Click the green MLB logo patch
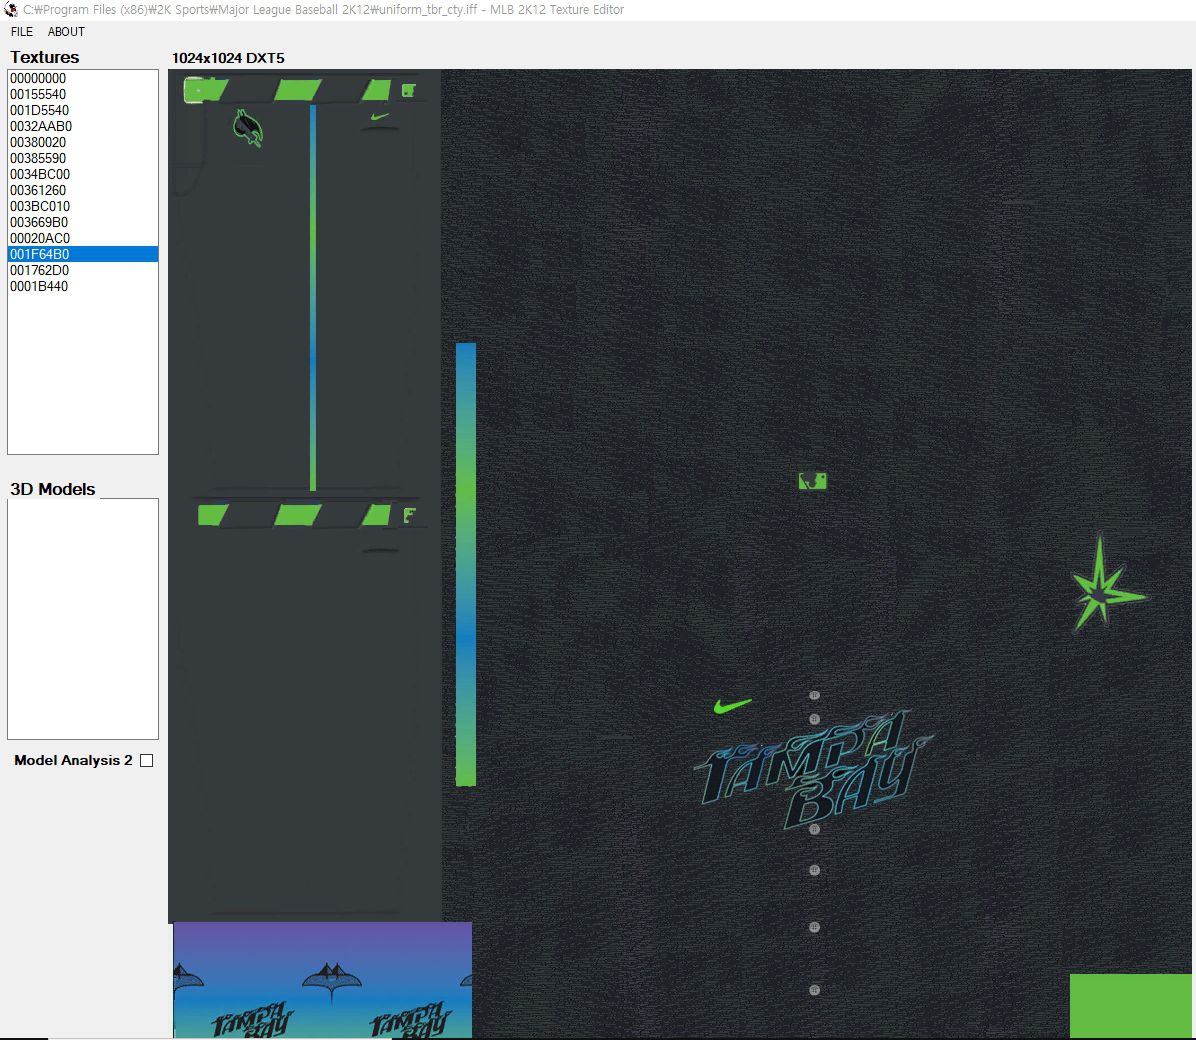 click(x=813, y=481)
